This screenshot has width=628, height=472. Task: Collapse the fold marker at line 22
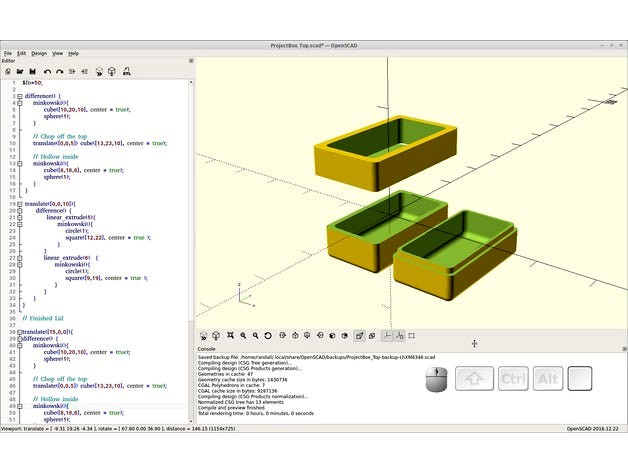click(x=19, y=224)
